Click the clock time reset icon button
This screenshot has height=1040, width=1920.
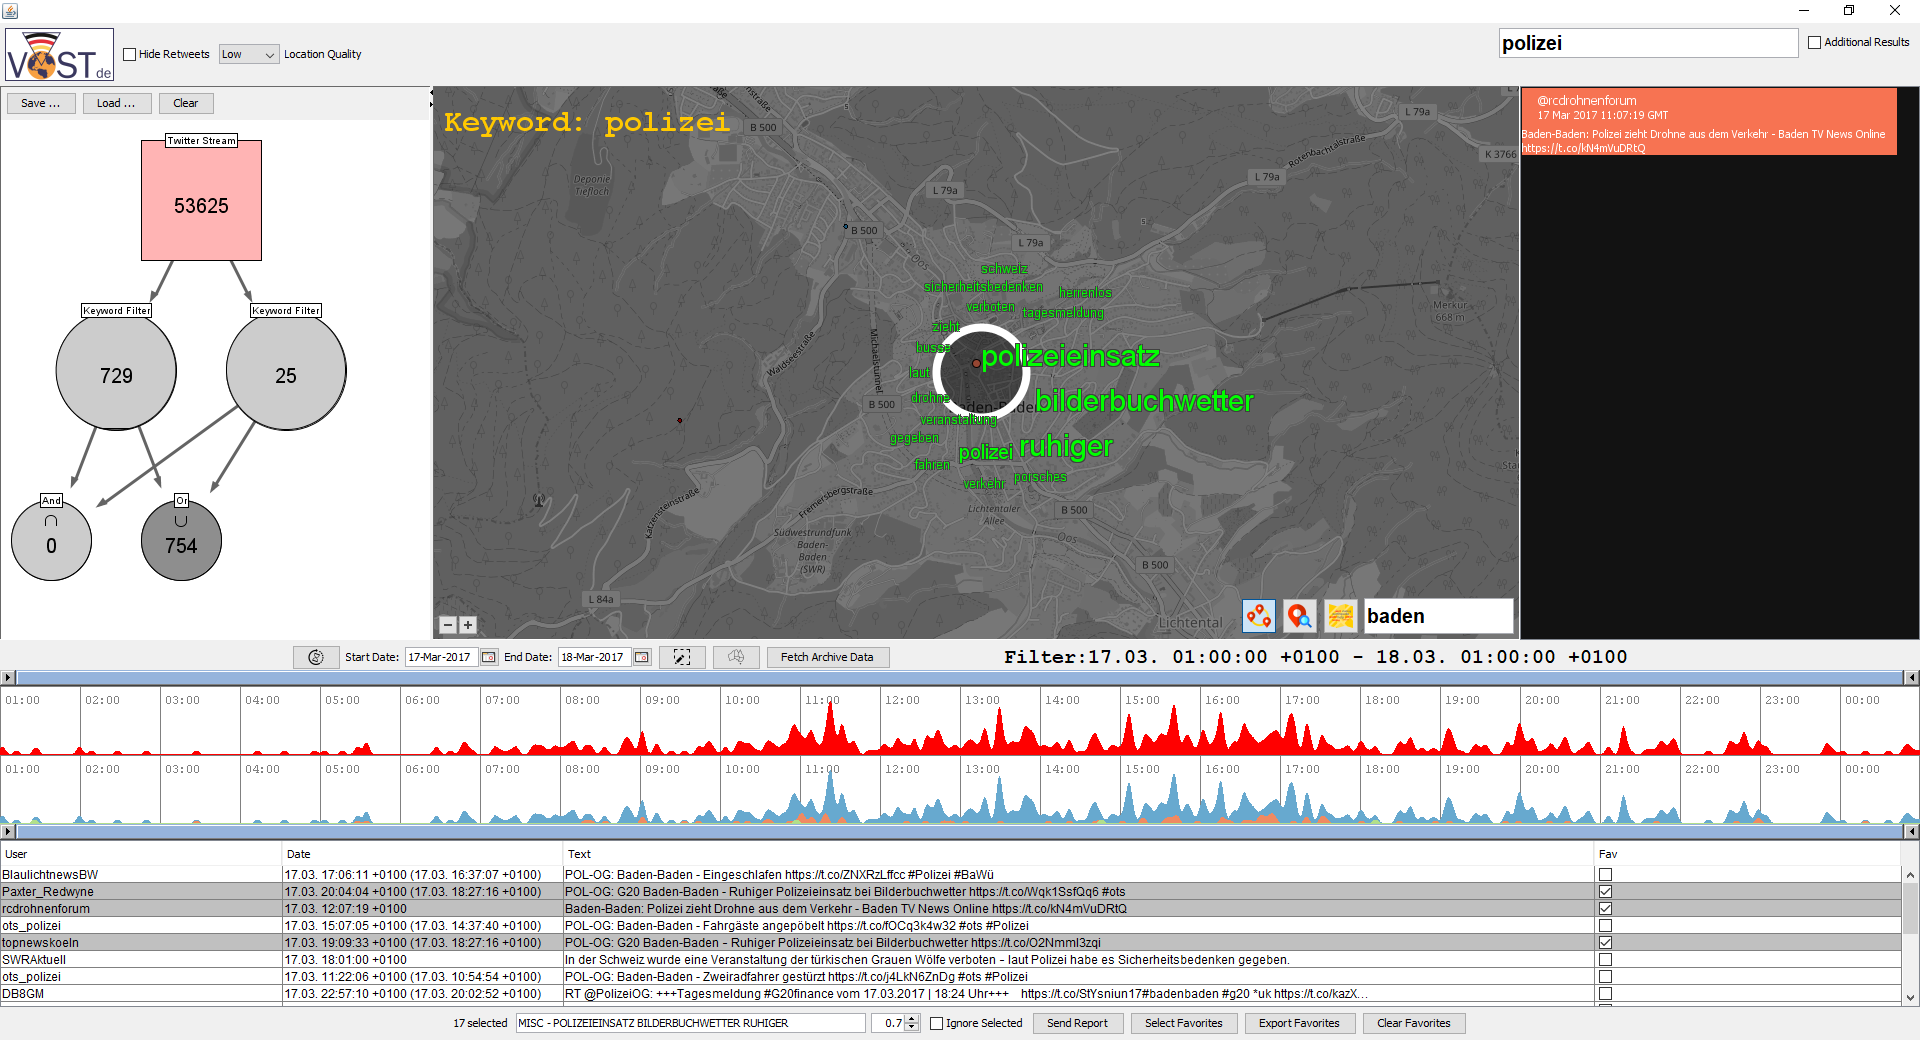[x=316, y=657]
